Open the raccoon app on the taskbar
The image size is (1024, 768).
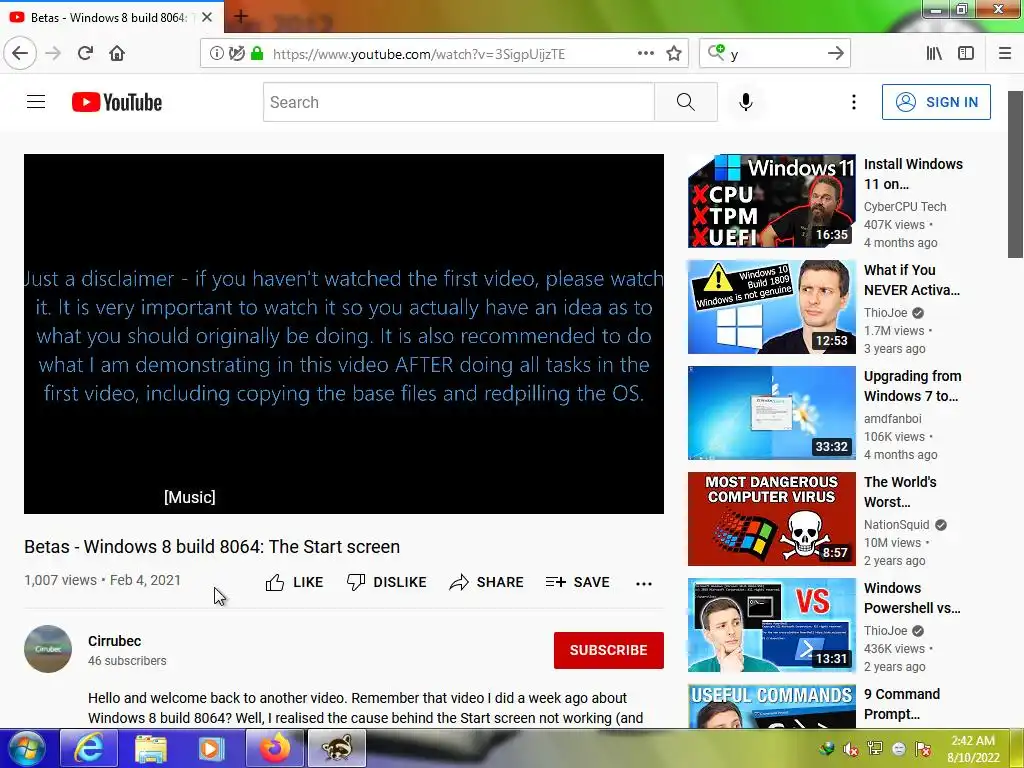(336, 748)
